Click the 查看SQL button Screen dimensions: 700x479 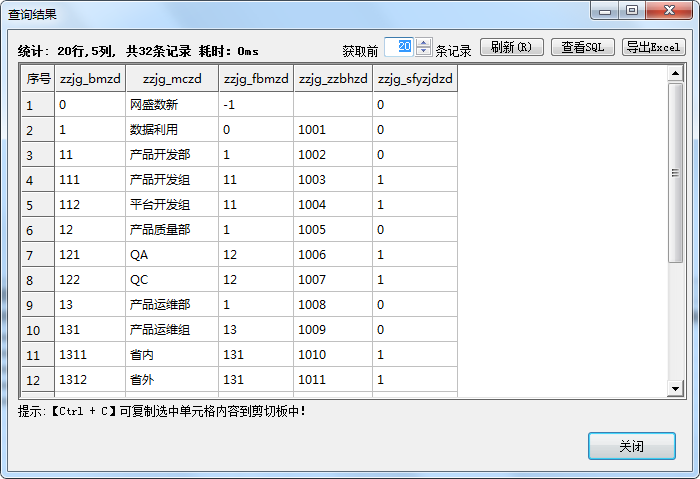pos(582,47)
